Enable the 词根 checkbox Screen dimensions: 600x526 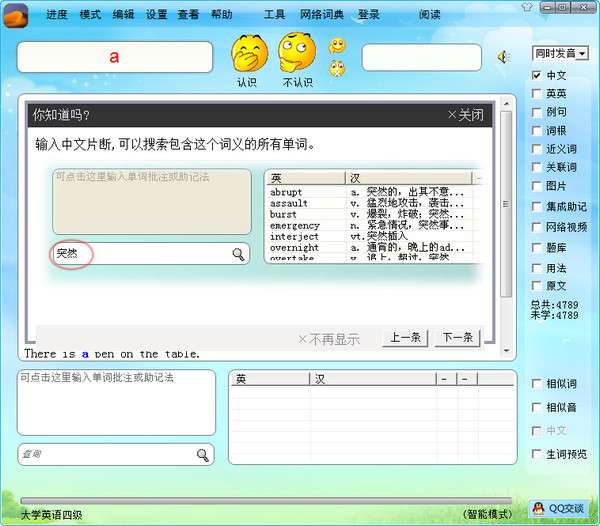tap(536, 131)
